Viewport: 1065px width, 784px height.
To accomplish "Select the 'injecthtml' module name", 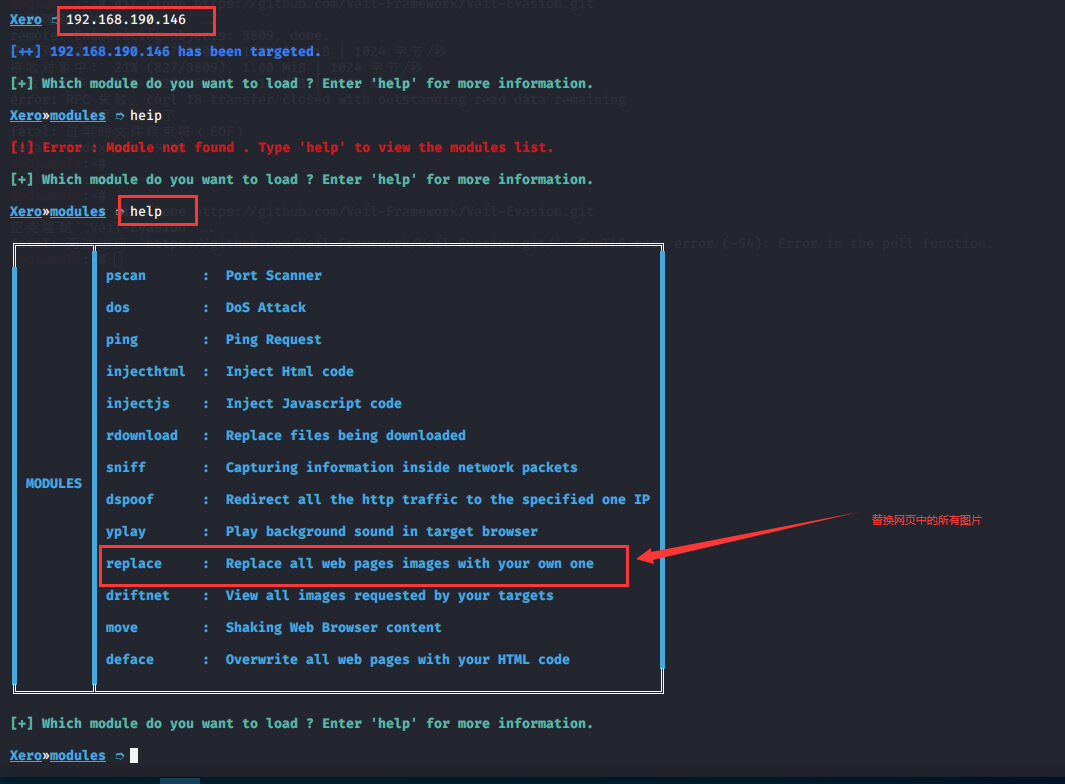I will coord(145,372).
